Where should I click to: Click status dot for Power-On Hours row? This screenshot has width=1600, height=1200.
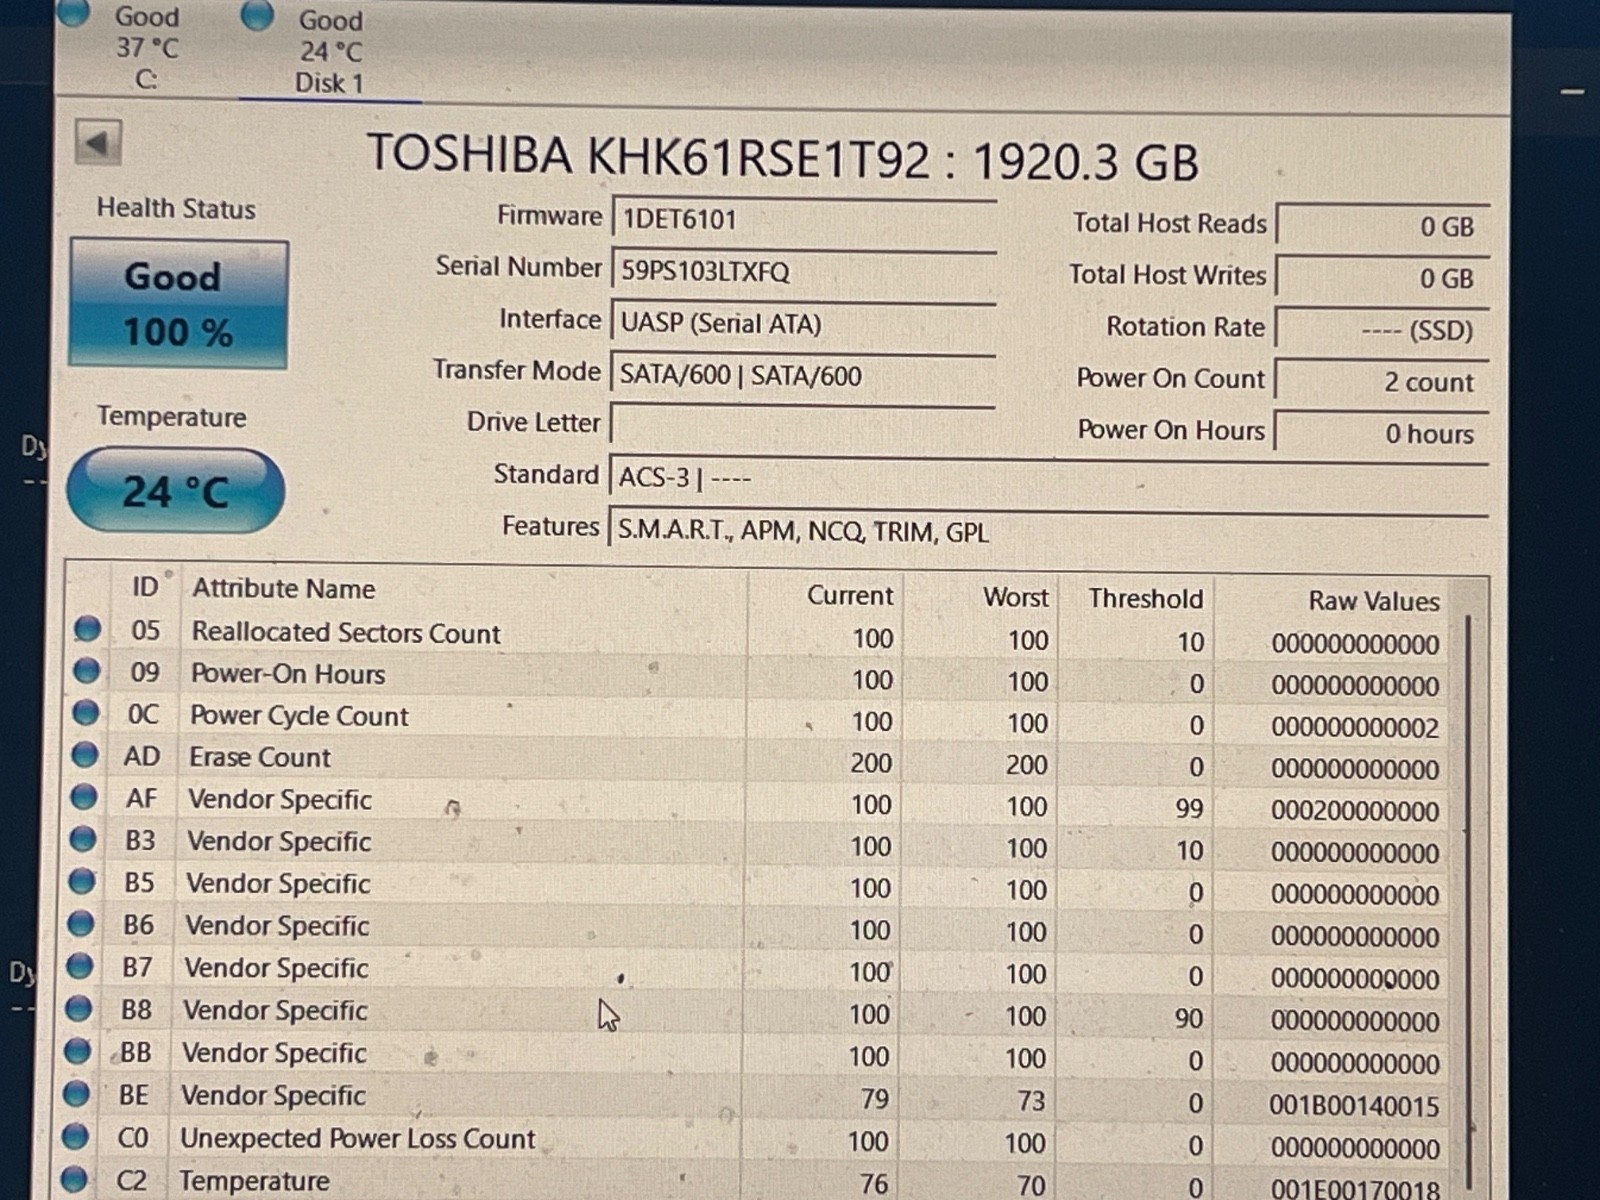(87, 671)
